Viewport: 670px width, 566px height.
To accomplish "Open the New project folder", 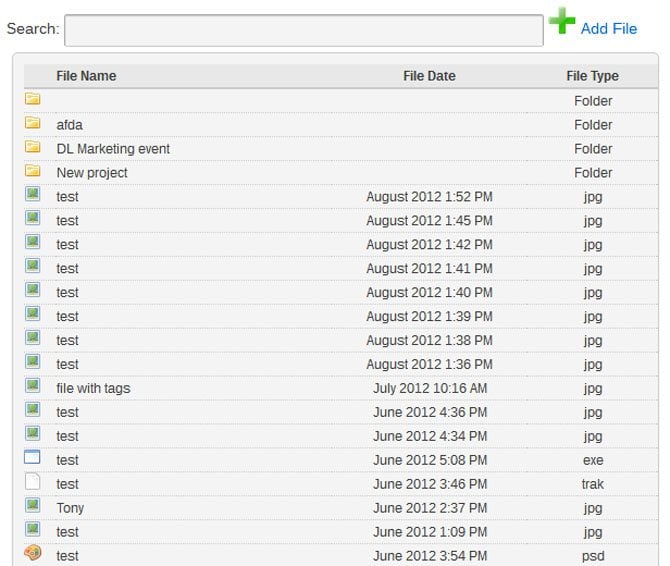I will [92, 173].
